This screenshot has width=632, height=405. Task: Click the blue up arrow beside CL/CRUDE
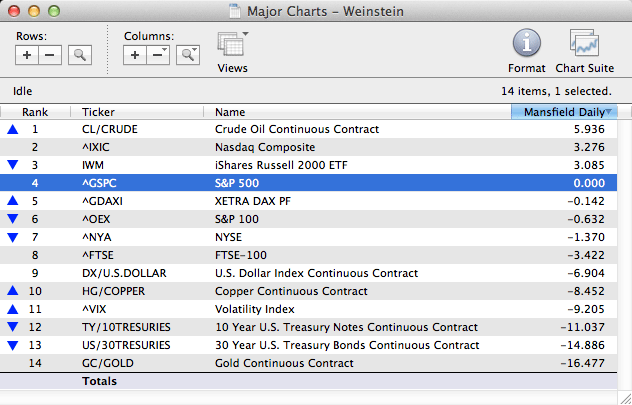12,129
